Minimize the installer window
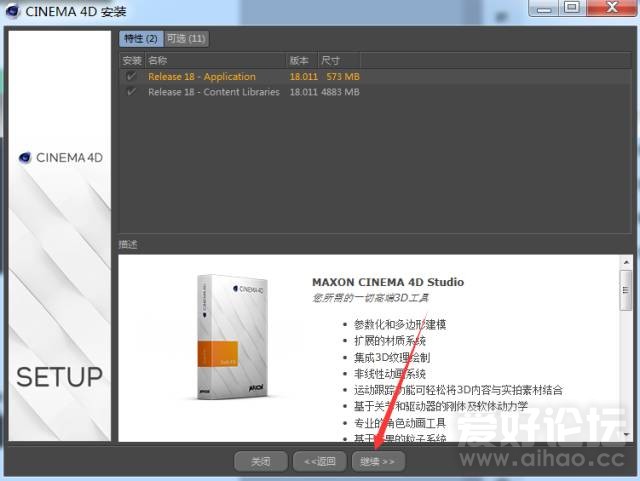This screenshot has width=640, height=481. coord(544,8)
